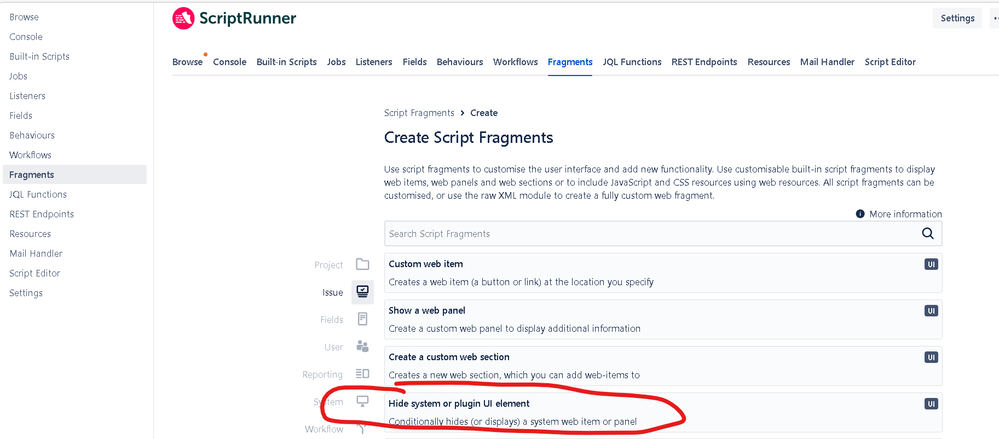Open the Resources tab
Image resolution: width=999 pixels, height=439 pixels.
[x=768, y=62]
